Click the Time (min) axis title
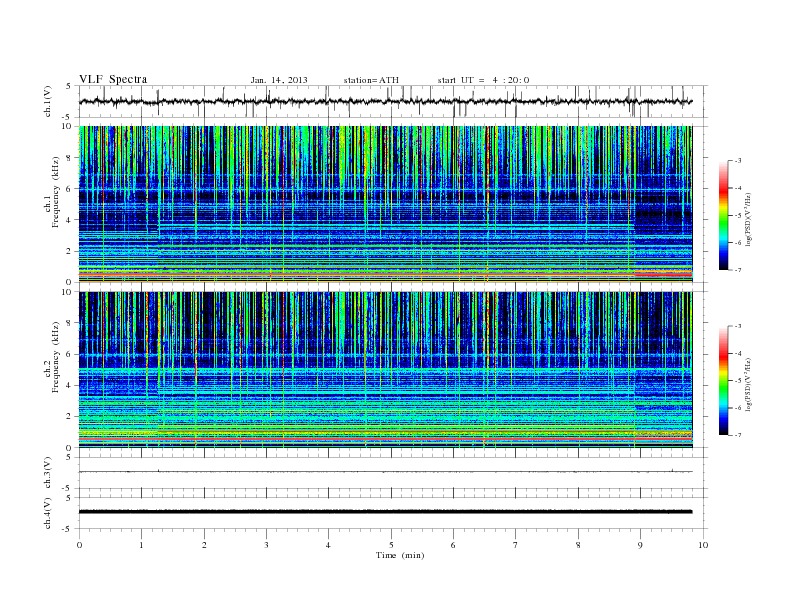792x612 pixels. (400, 555)
